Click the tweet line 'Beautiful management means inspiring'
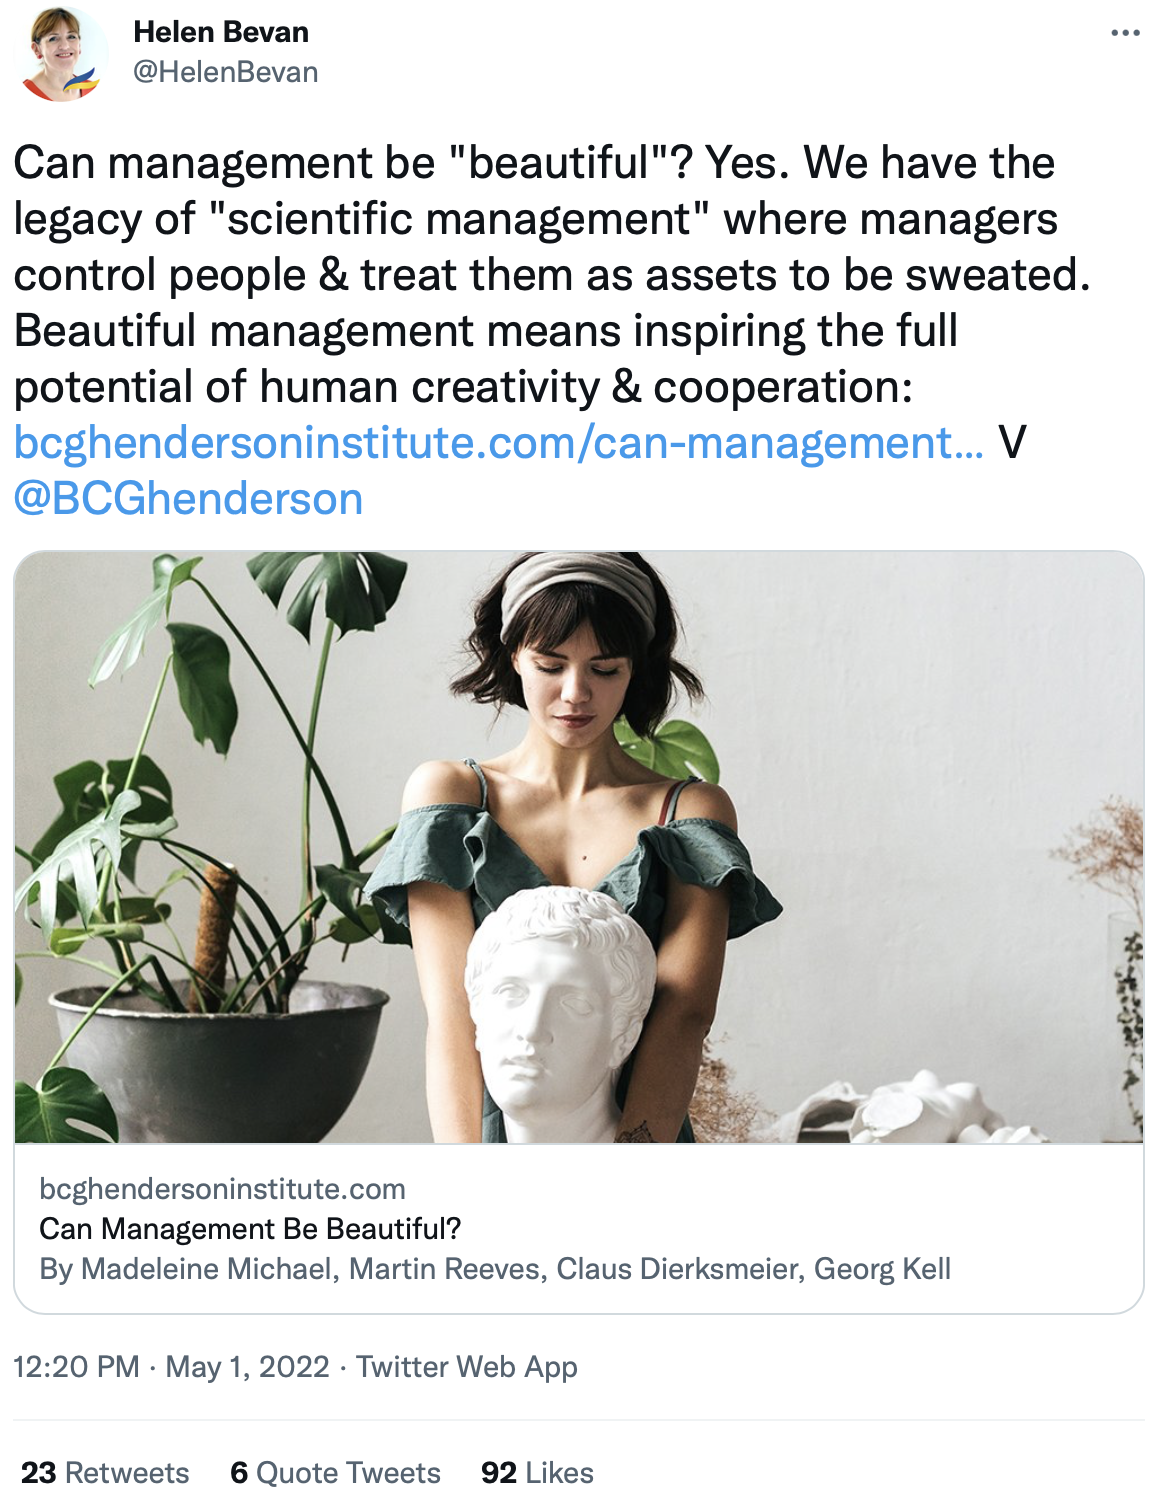Screen dimensions: 1164x1496 point(486,331)
